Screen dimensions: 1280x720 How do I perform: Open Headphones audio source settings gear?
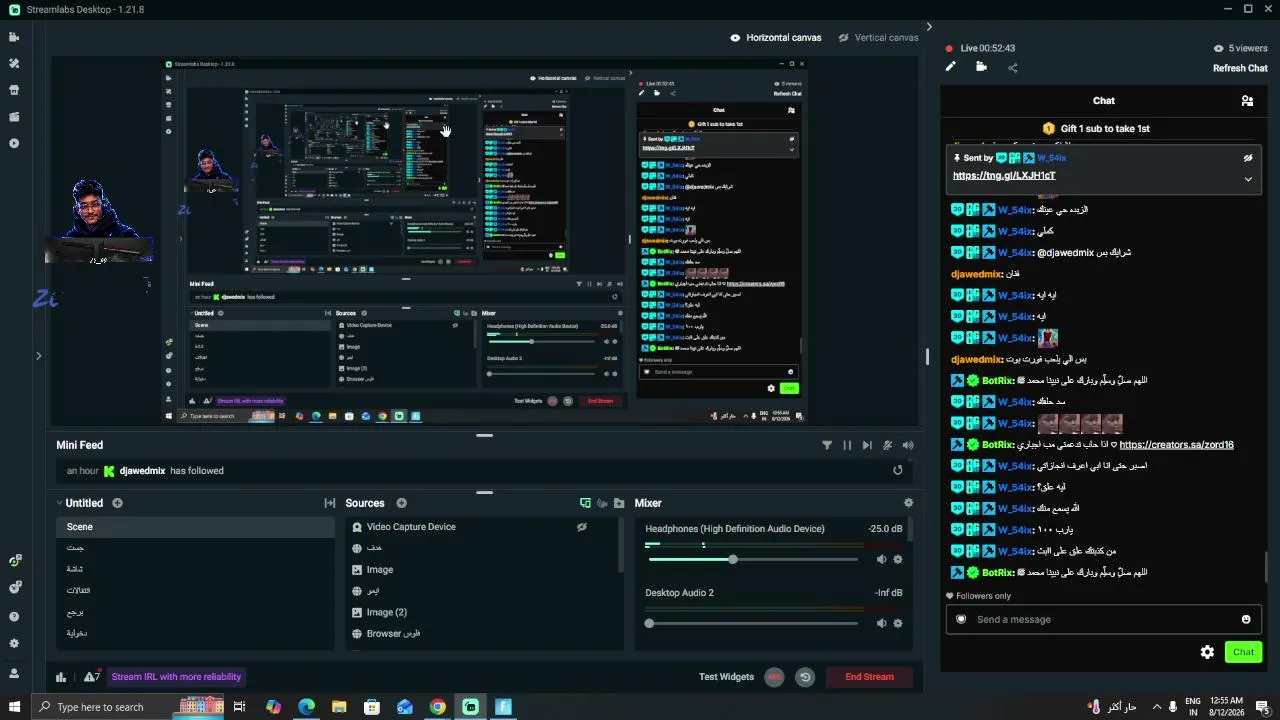[898, 560]
